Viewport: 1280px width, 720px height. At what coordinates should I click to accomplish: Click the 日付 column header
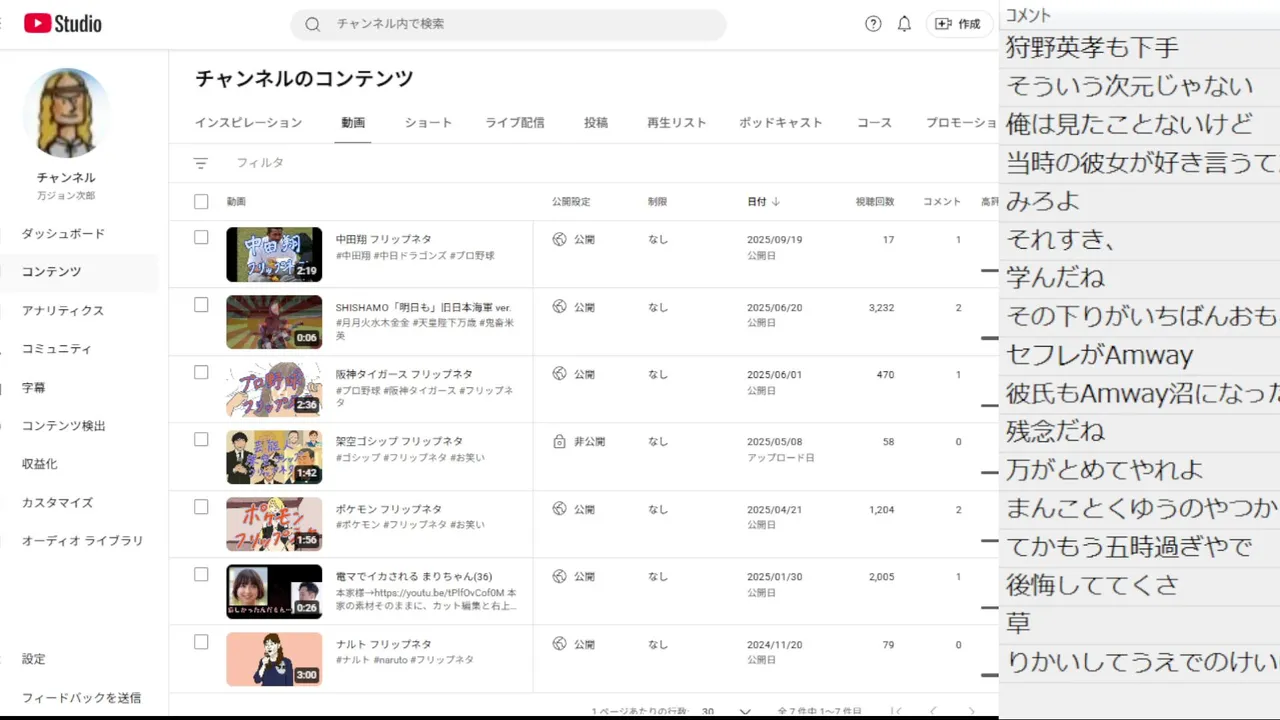pyautogui.click(x=757, y=202)
